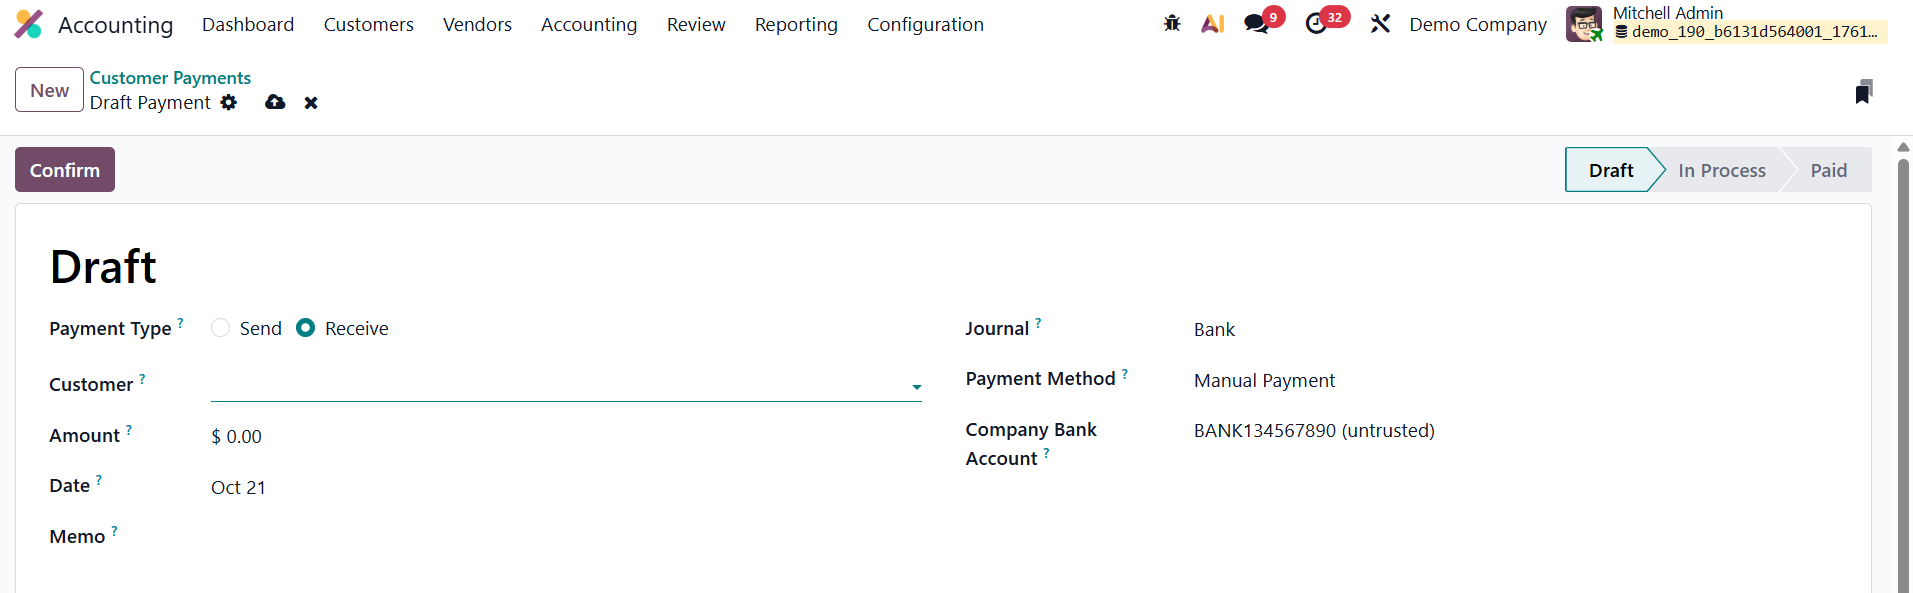1913x593 pixels.
Task: Select the Receive payment type
Action: pyautogui.click(x=306, y=328)
